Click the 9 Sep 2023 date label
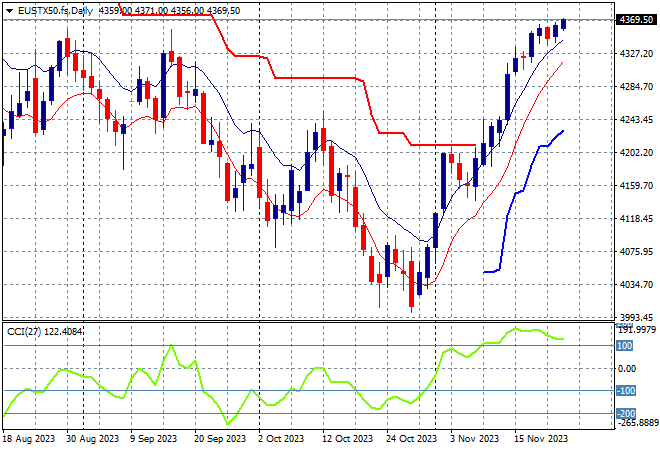 (153, 439)
